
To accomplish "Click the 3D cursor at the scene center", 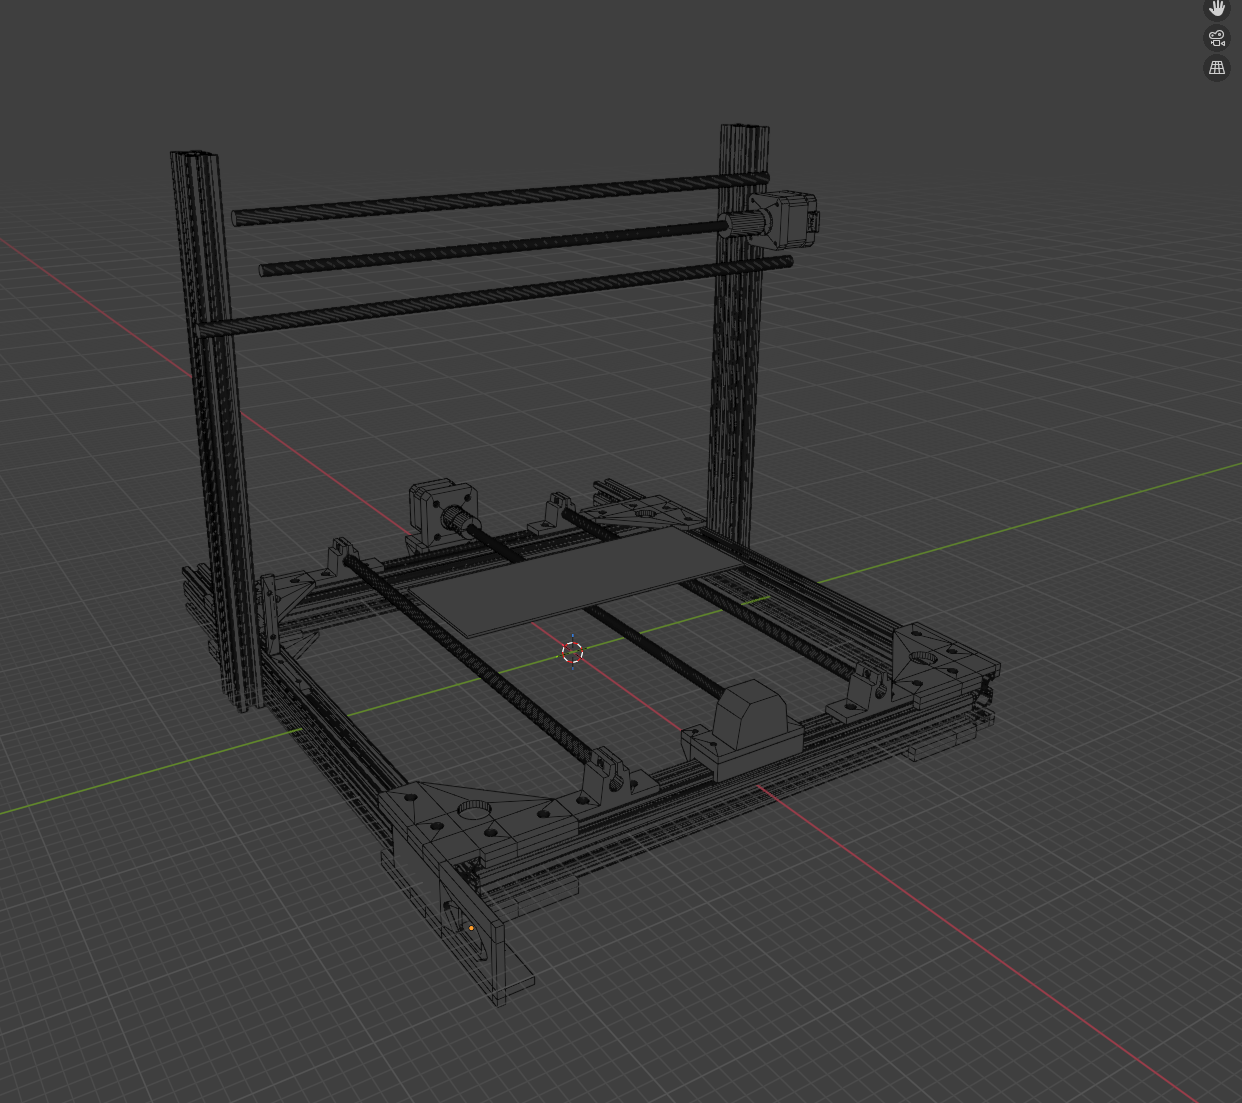I will tap(572, 652).
